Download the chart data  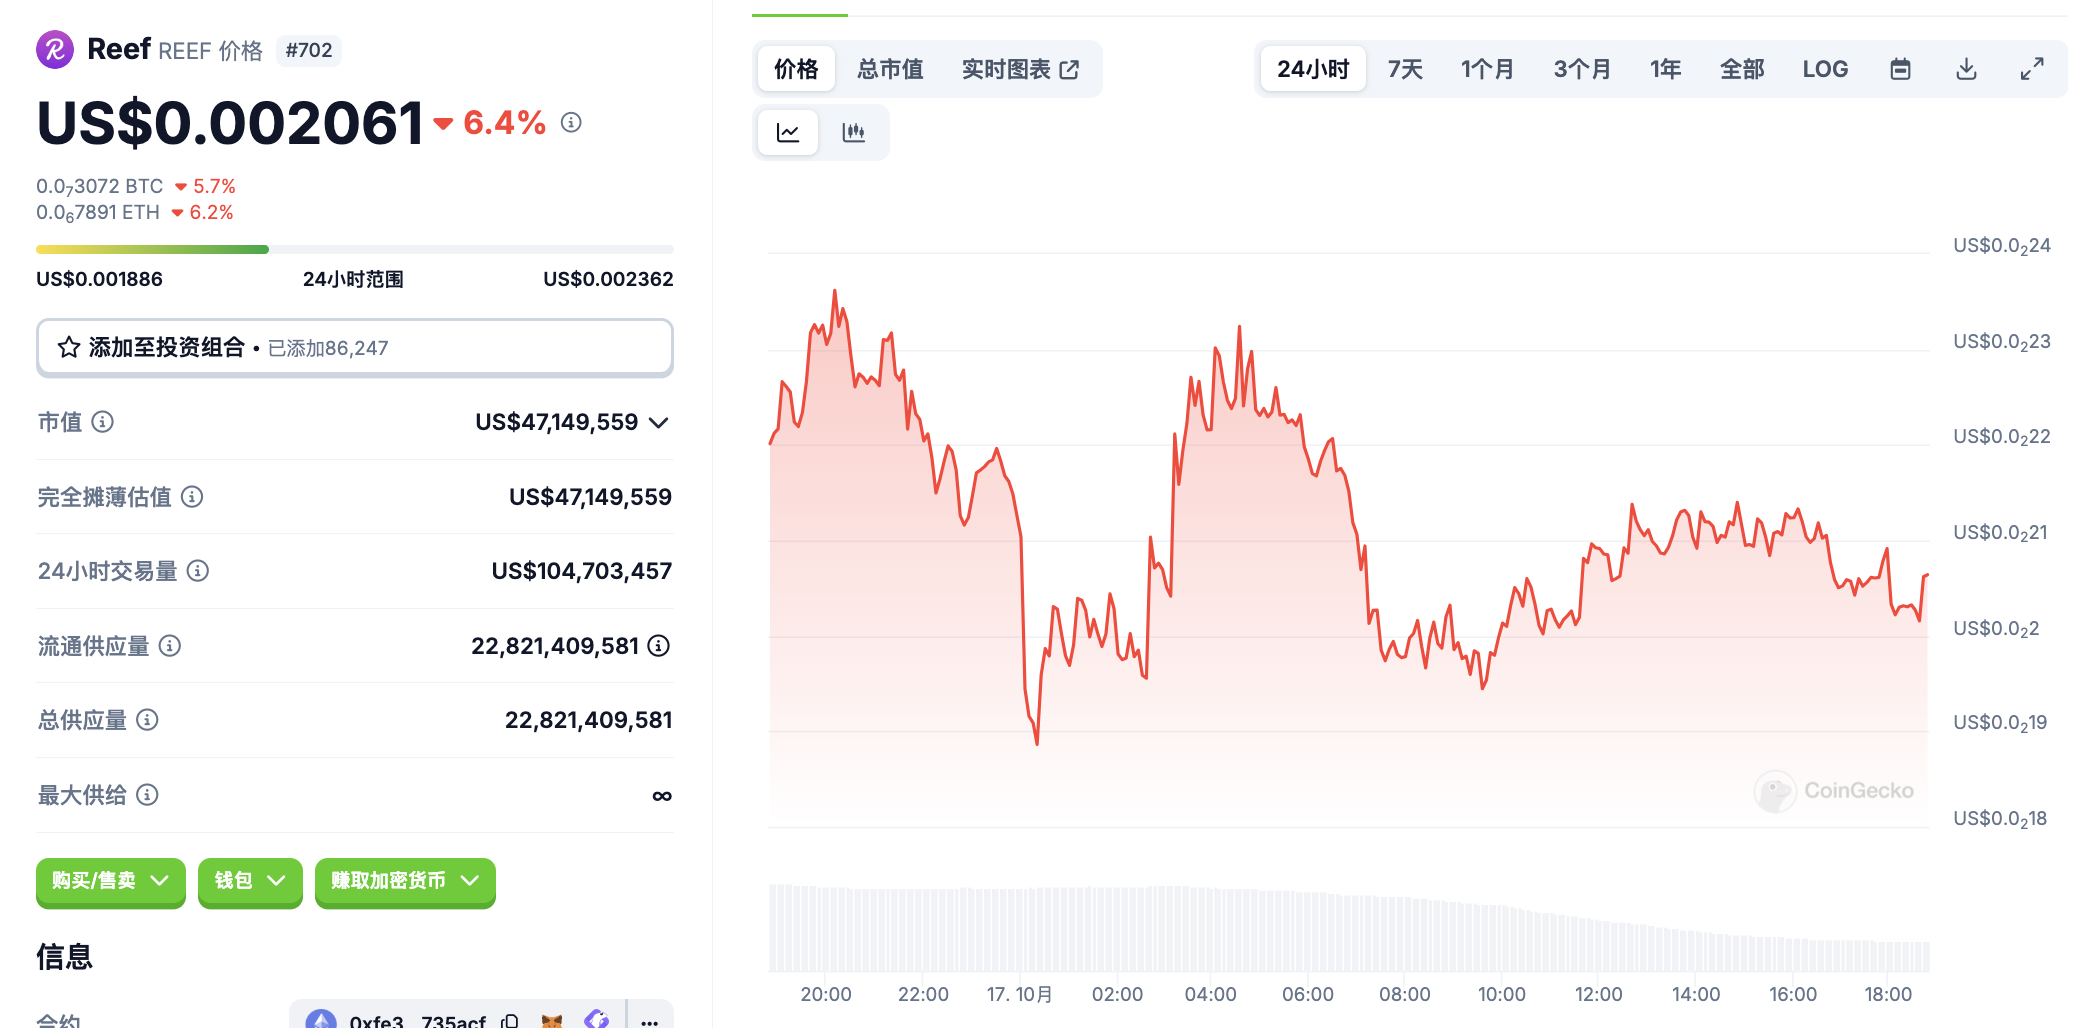[1966, 69]
